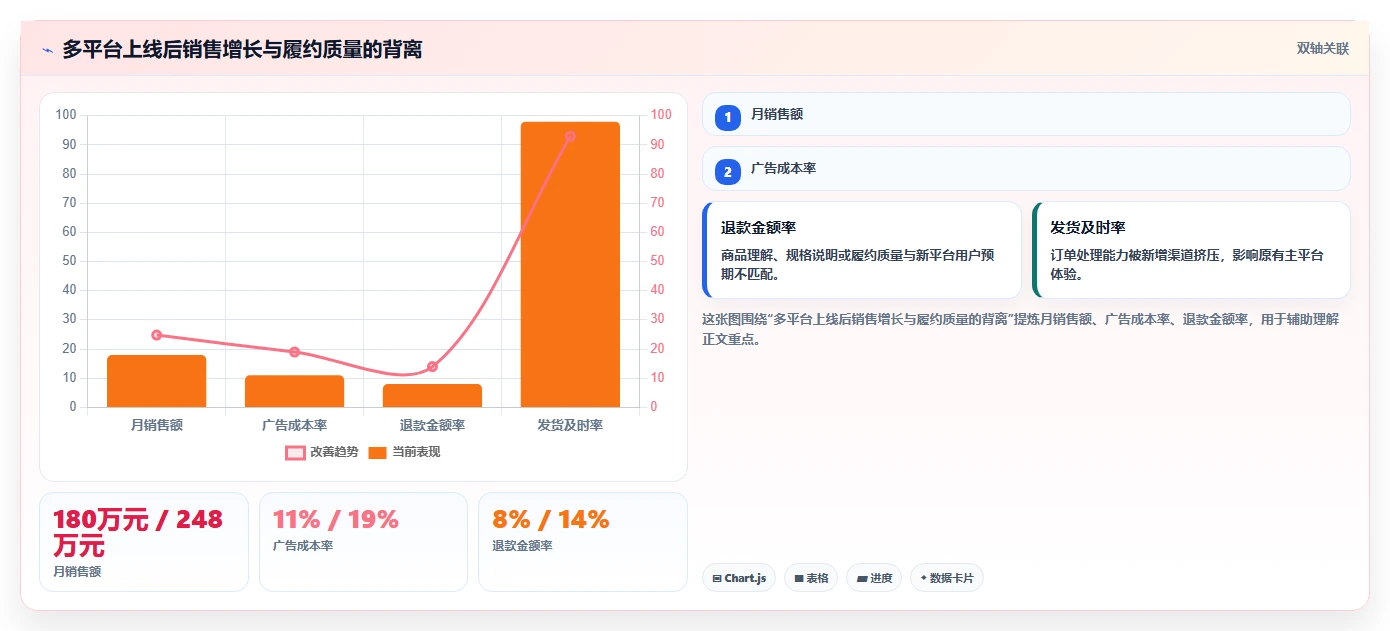Click the trend line point atop 发货及时率
The image size is (1390, 631).
[x=570, y=137]
